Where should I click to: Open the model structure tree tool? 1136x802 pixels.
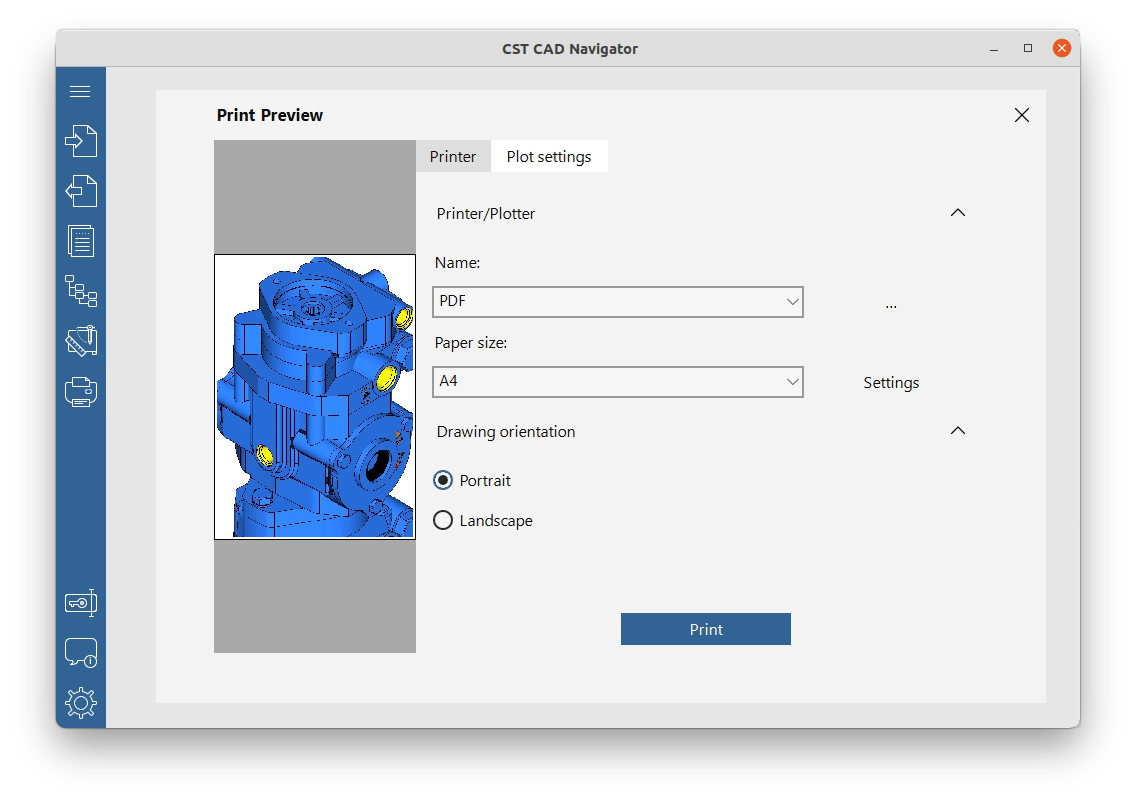pyautogui.click(x=80, y=291)
